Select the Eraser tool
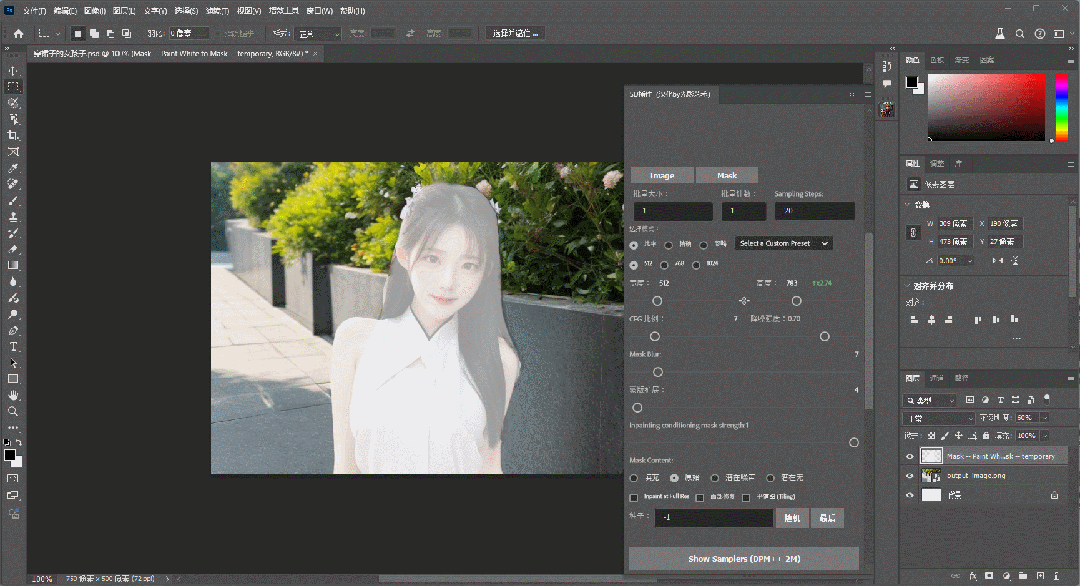Screen dimensions: 1080x586 click(x=13, y=250)
